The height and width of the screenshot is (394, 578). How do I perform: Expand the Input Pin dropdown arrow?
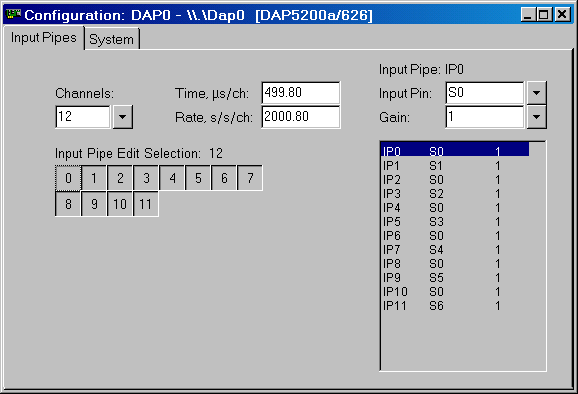coord(536,93)
